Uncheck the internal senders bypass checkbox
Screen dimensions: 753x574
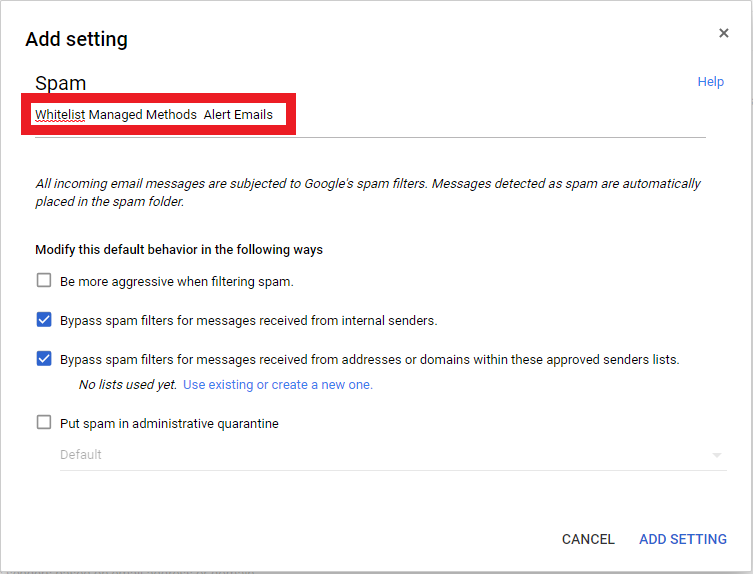coord(44,320)
